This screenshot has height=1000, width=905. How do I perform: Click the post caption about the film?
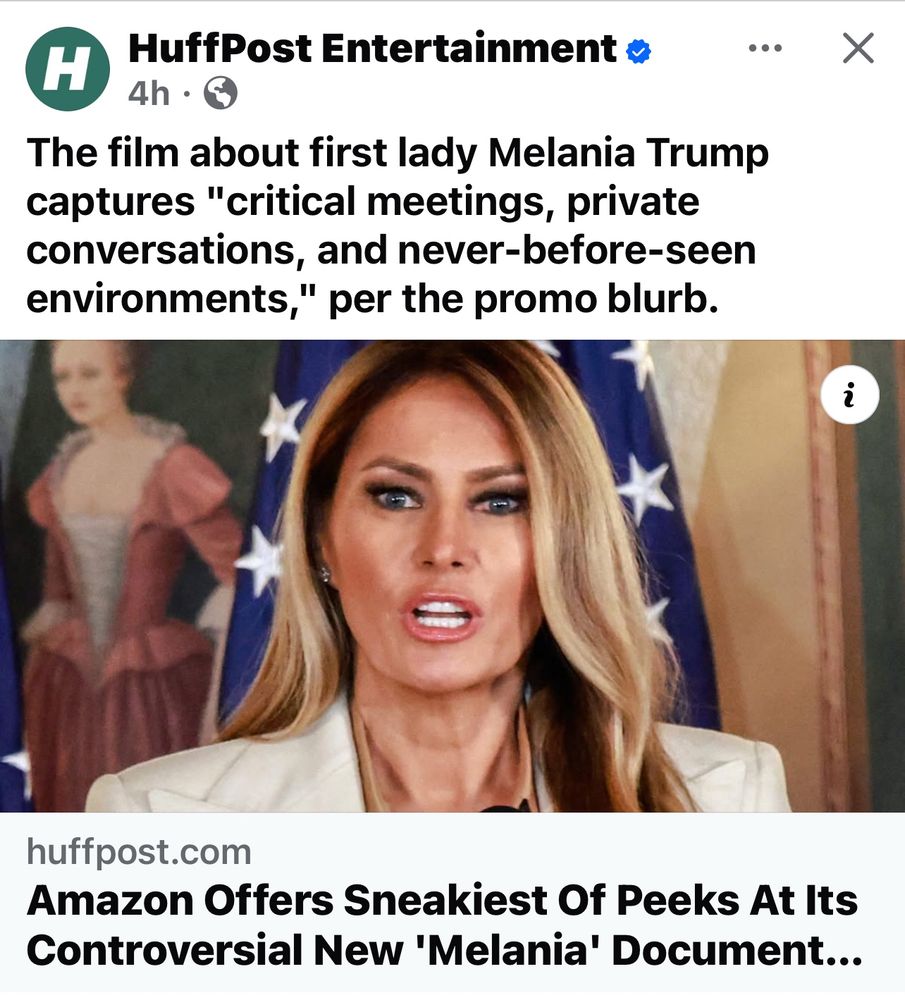pyautogui.click(x=397, y=226)
